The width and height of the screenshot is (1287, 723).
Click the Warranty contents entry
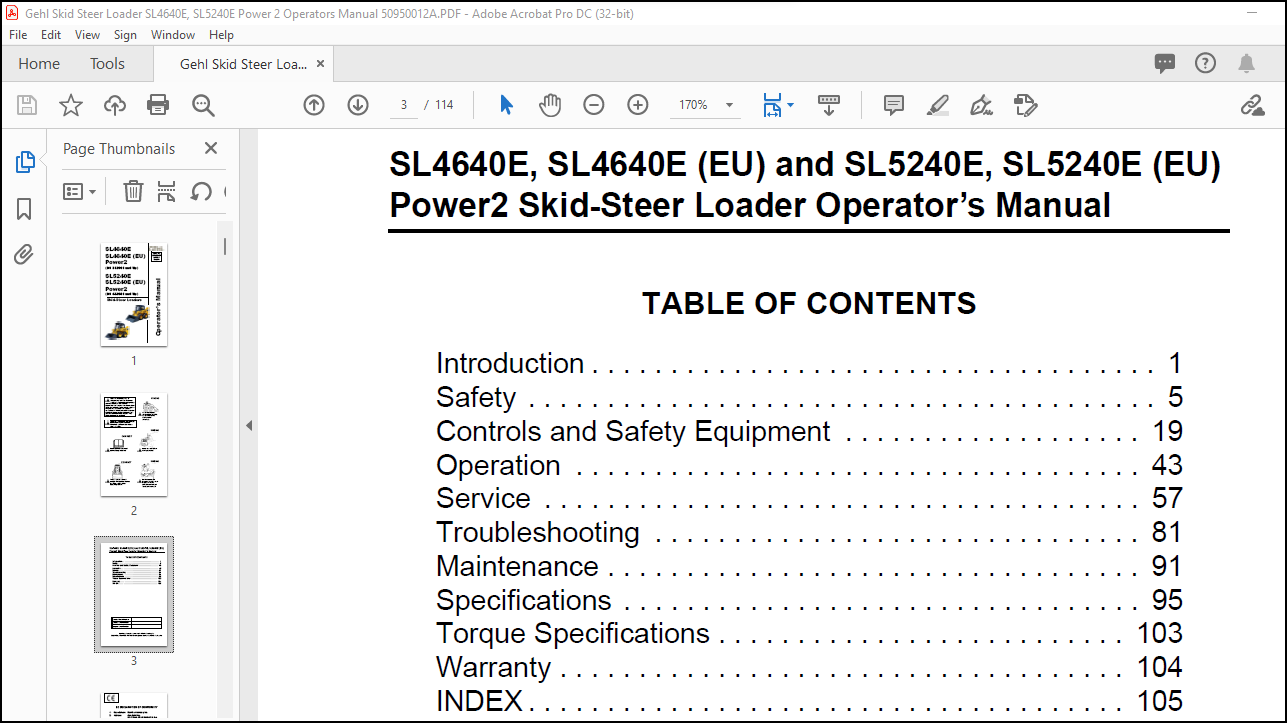[x=809, y=667]
